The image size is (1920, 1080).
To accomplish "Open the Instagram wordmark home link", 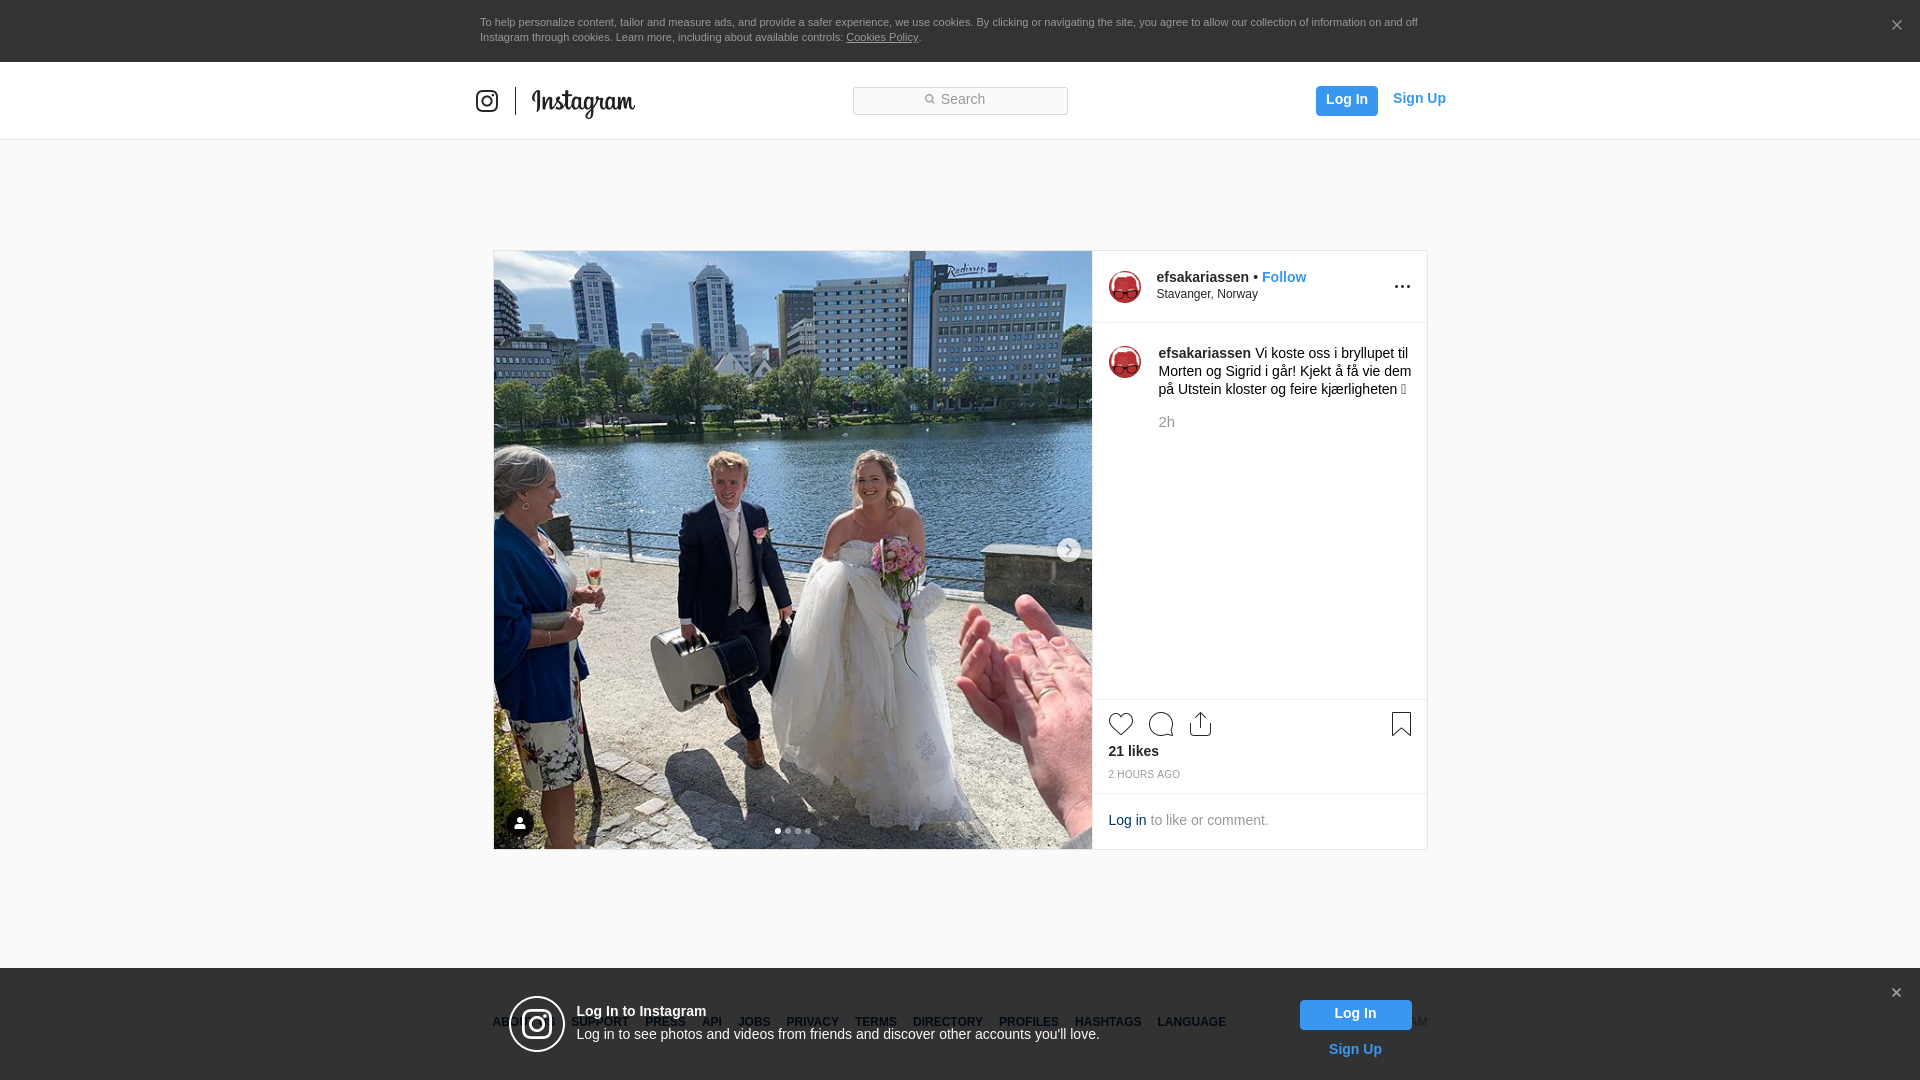I will pyautogui.click(x=583, y=102).
